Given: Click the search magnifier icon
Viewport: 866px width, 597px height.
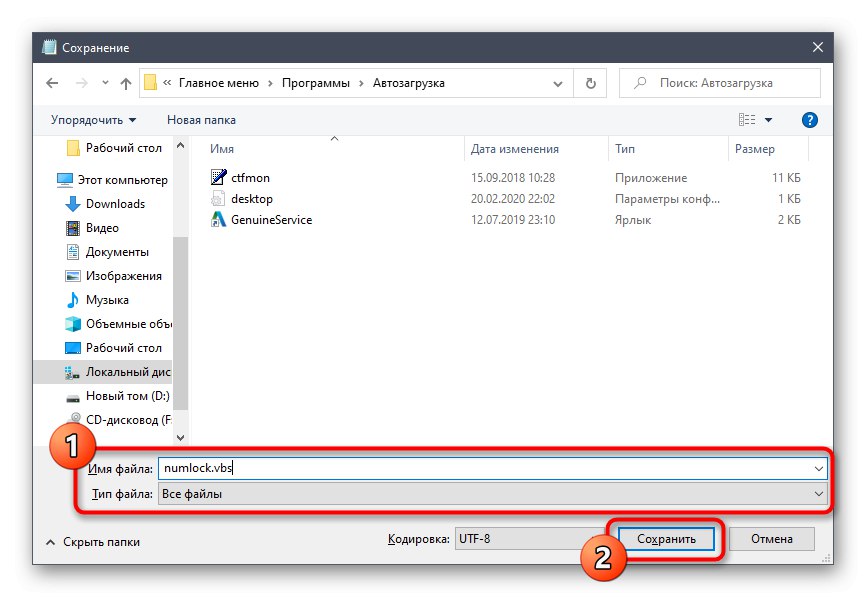Looking at the screenshot, I should coord(640,83).
